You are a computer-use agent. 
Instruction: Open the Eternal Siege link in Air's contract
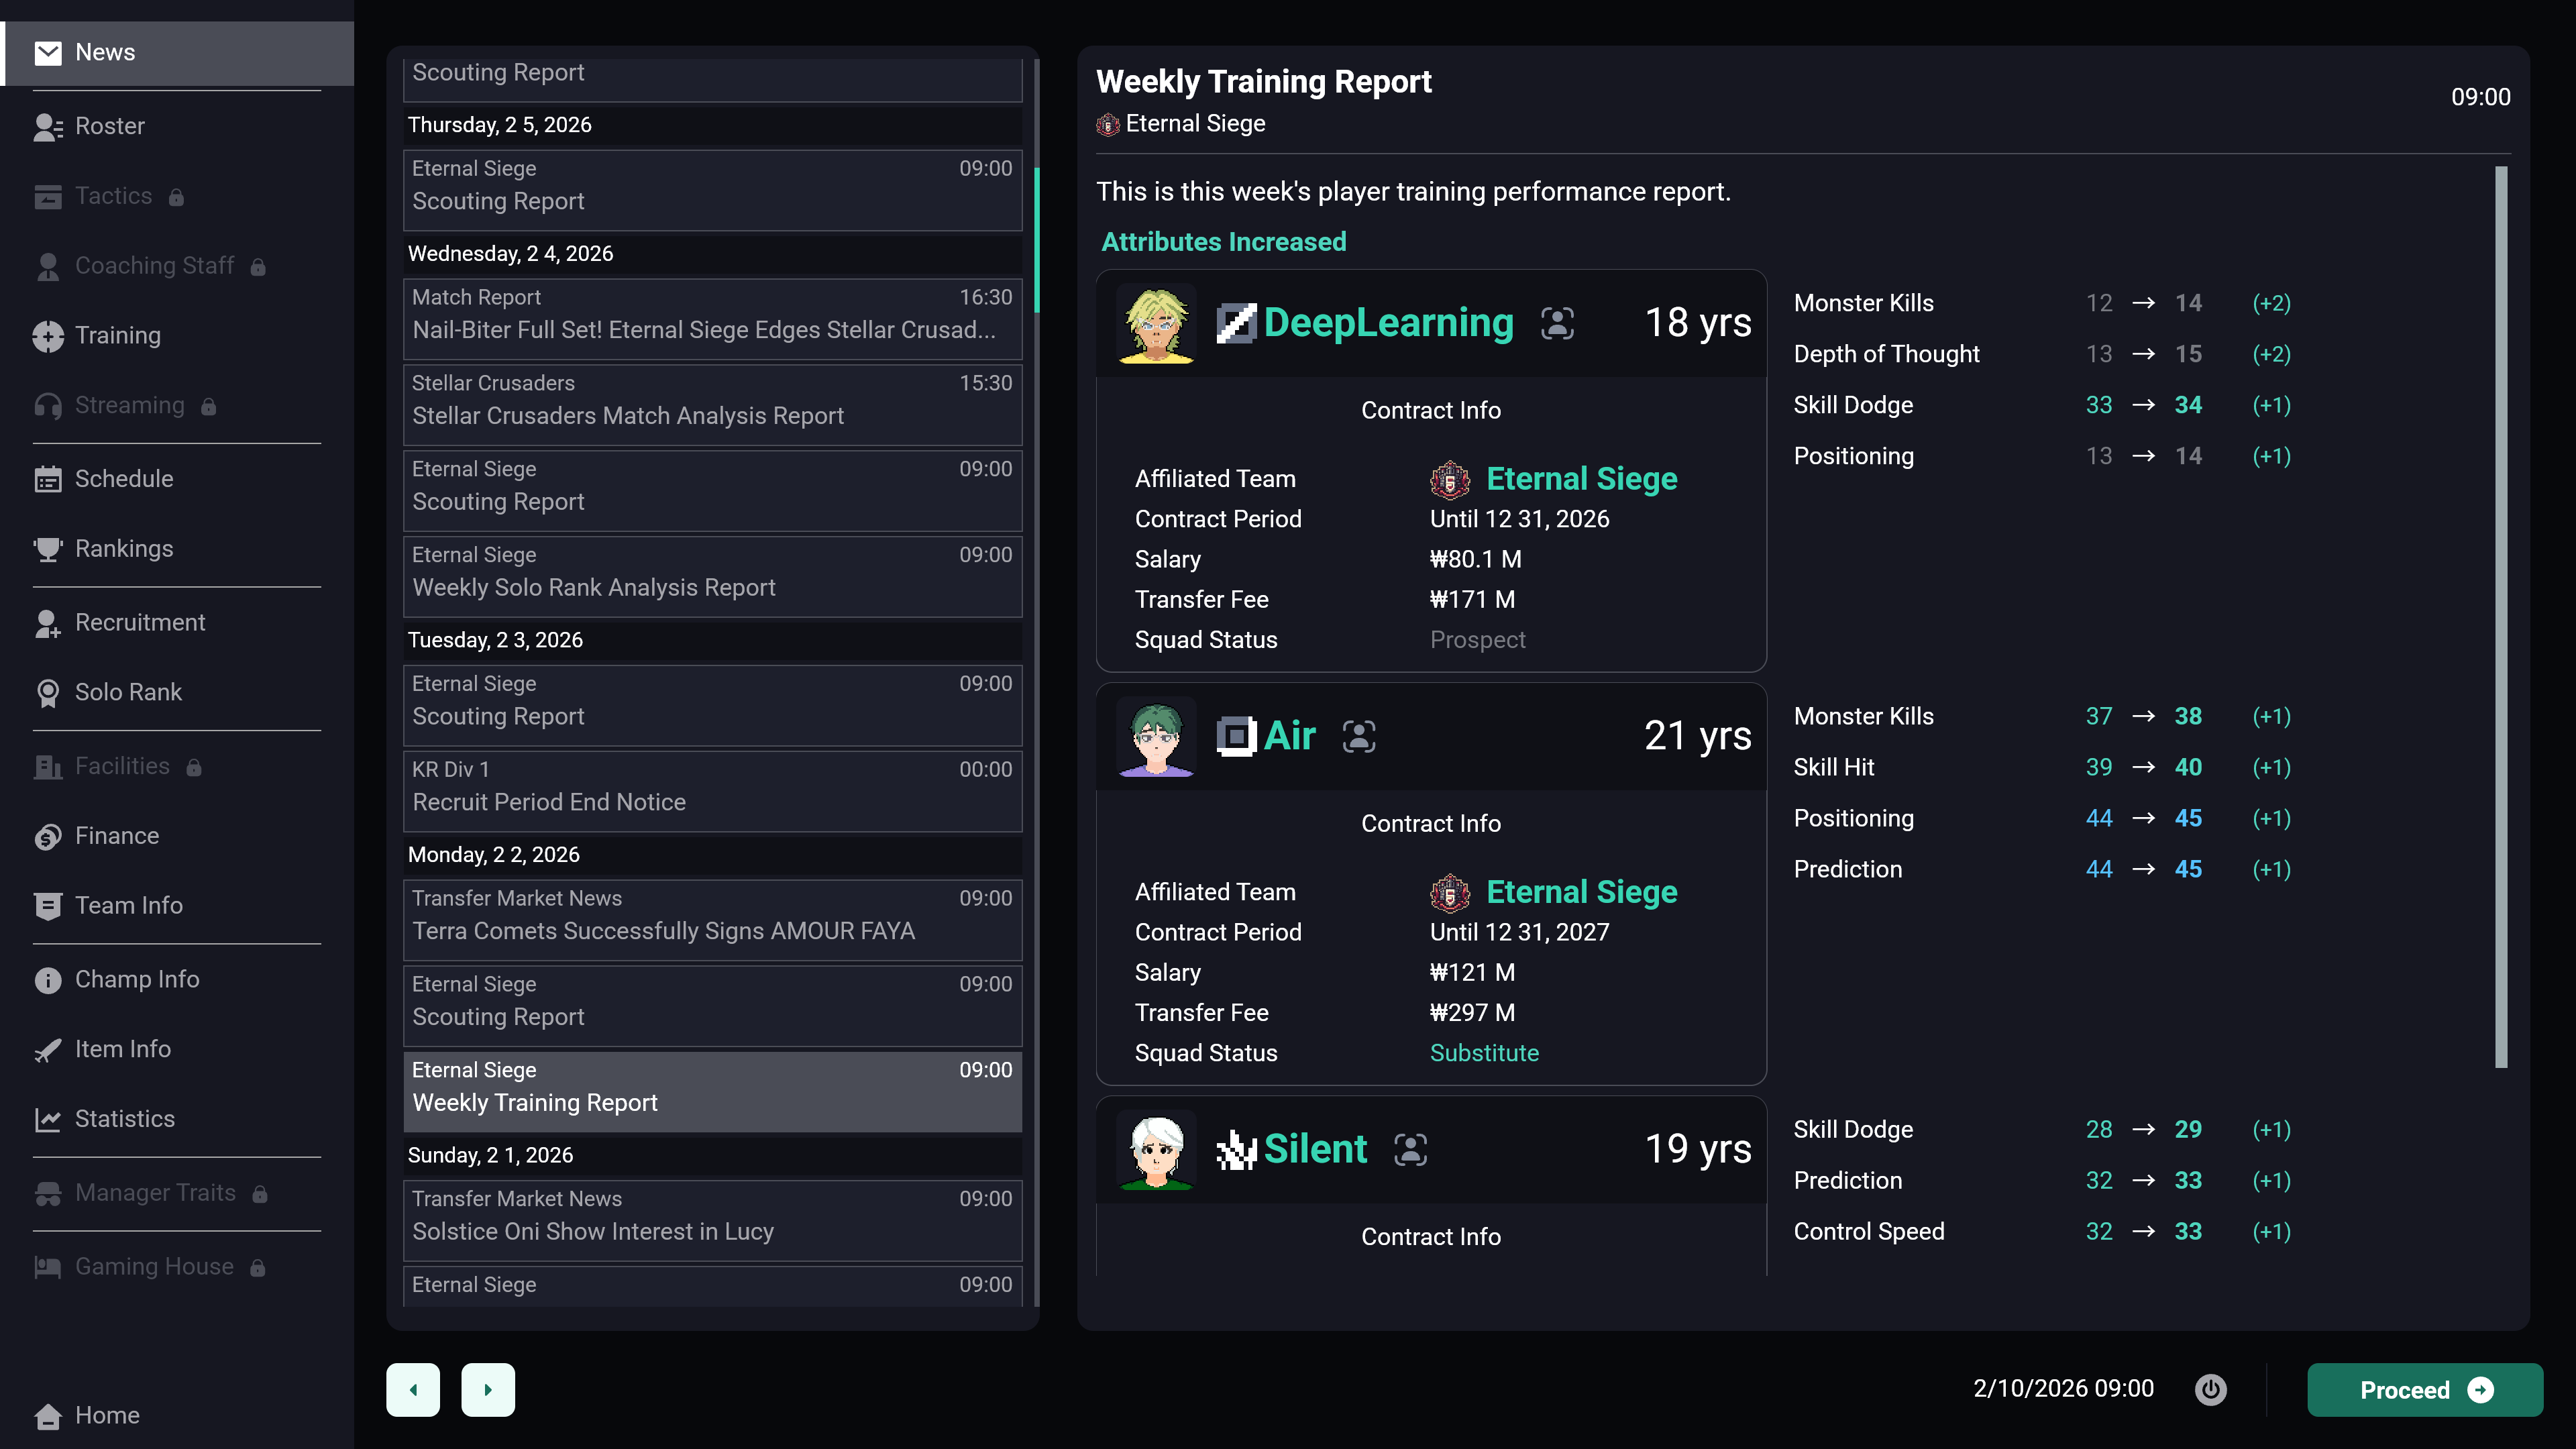(1582, 892)
